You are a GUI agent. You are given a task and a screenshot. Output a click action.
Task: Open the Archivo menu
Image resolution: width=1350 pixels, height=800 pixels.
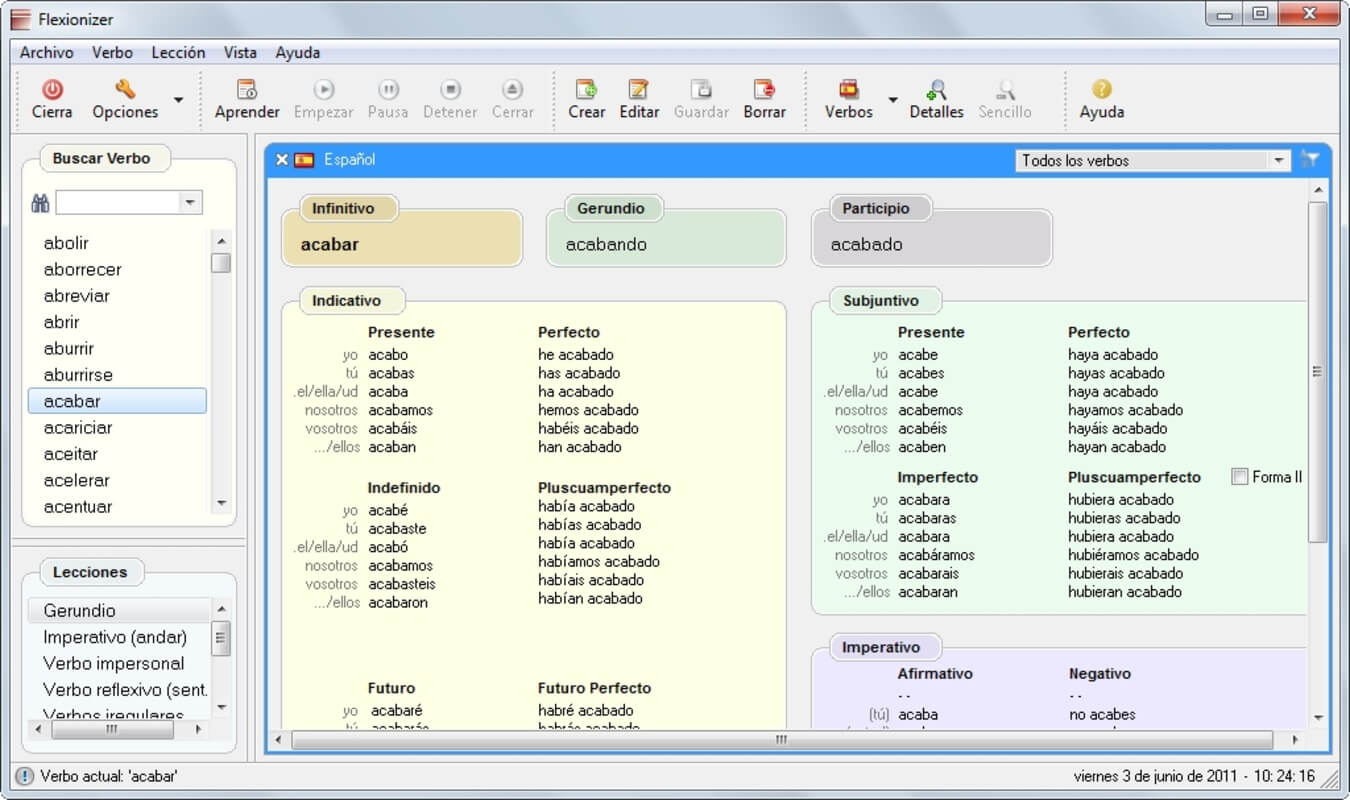pos(46,53)
